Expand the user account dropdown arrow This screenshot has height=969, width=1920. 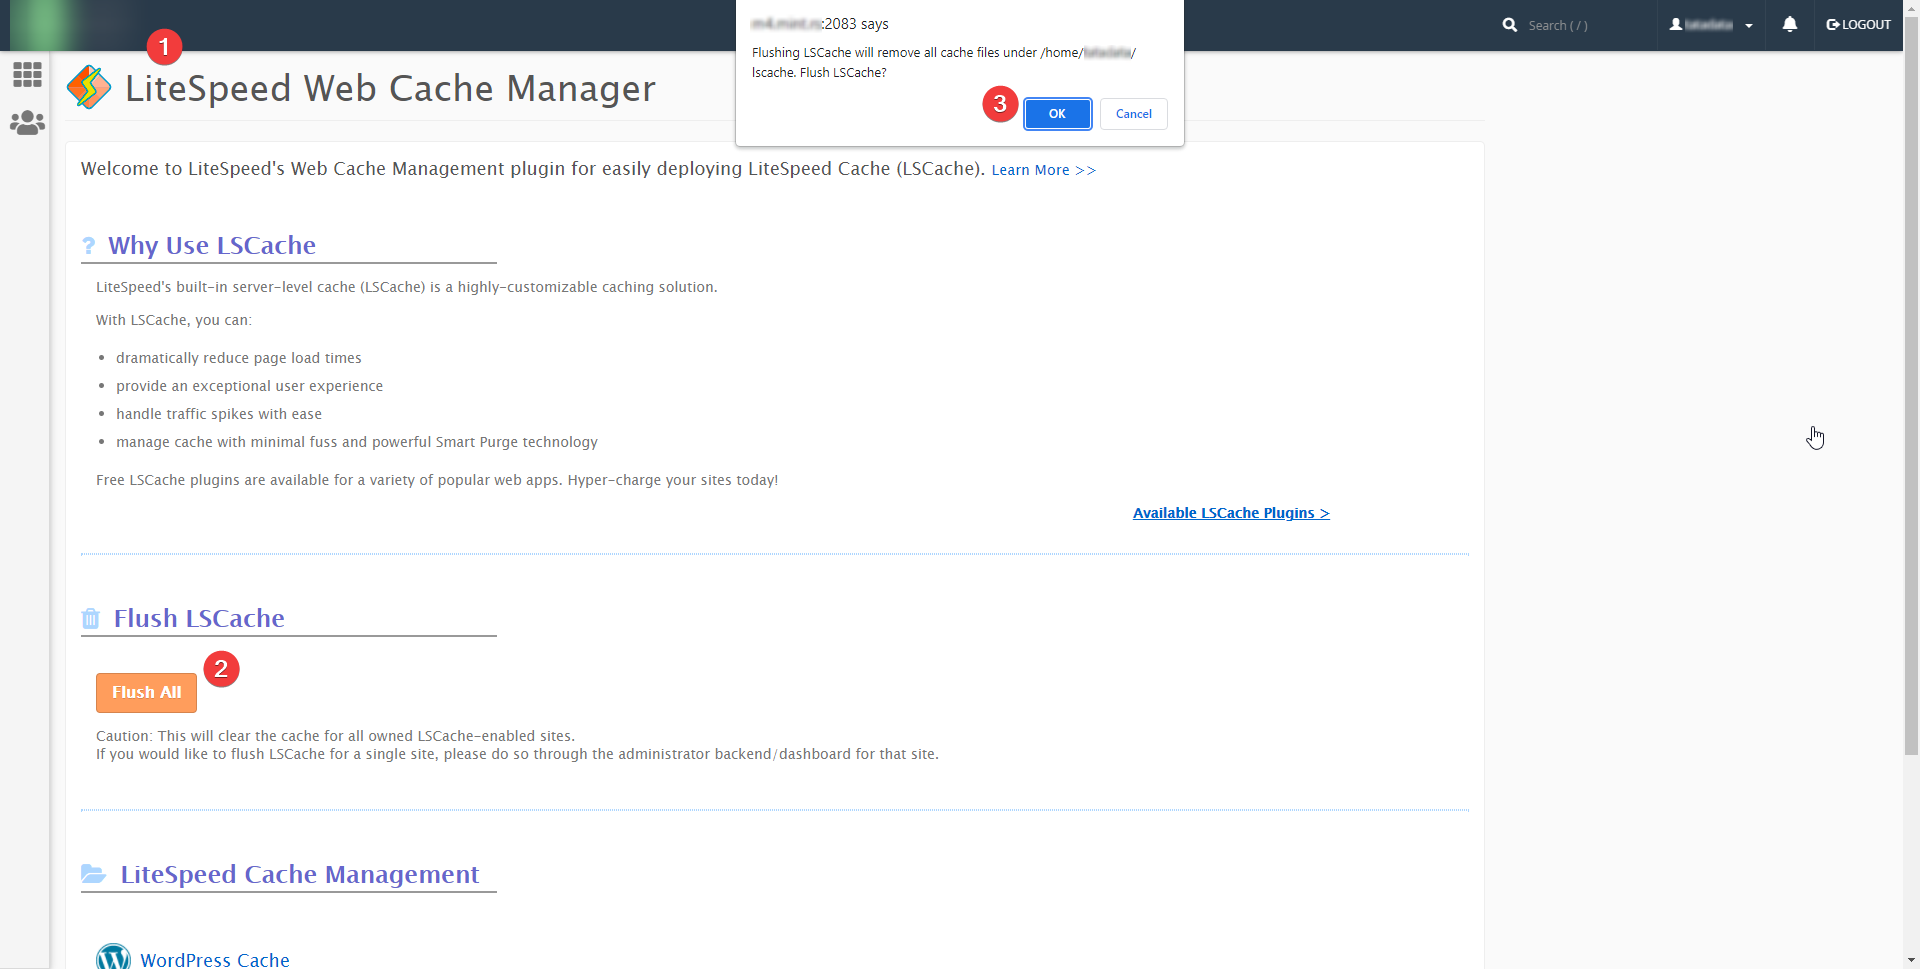[x=1749, y=26]
